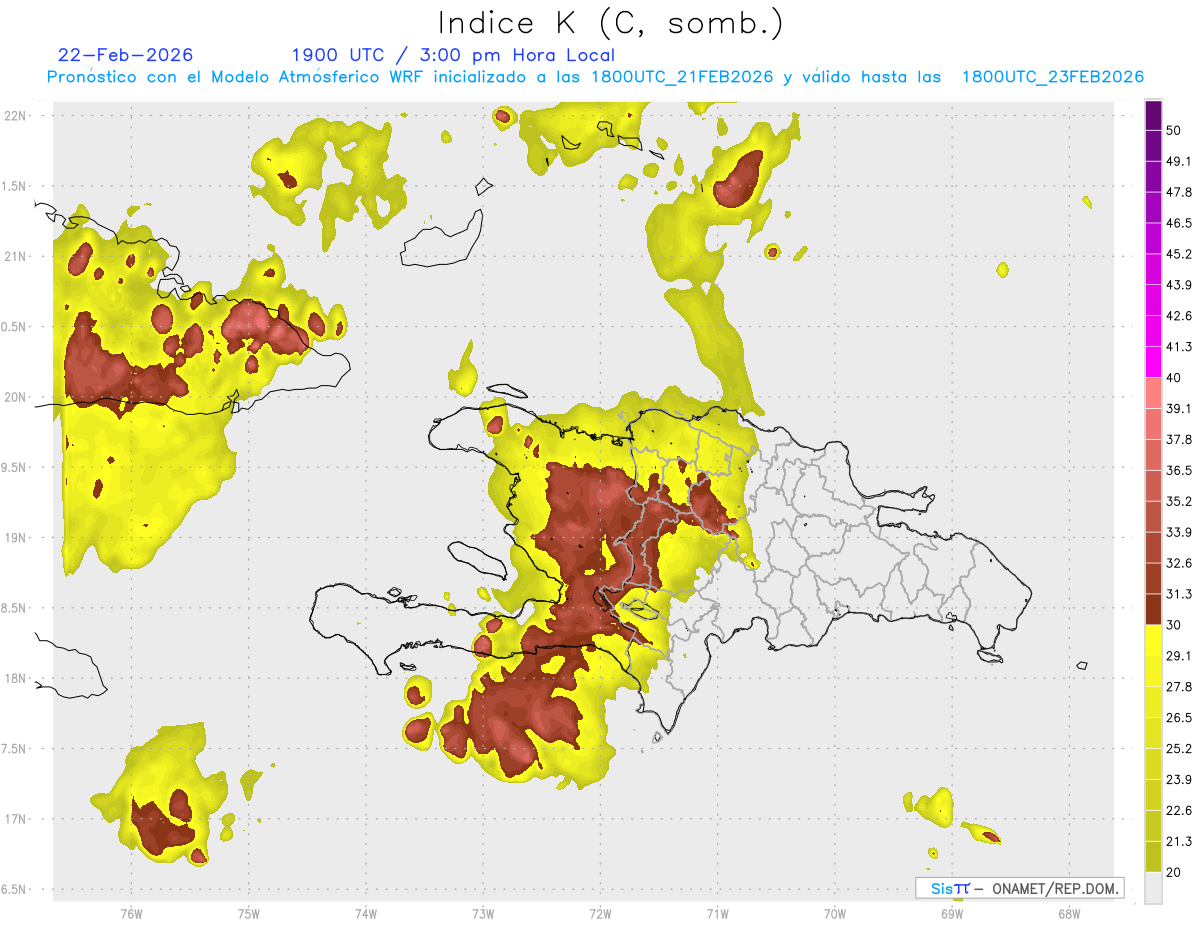Click the '76W' longitude label
1200x927 pixels.
click(x=131, y=914)
